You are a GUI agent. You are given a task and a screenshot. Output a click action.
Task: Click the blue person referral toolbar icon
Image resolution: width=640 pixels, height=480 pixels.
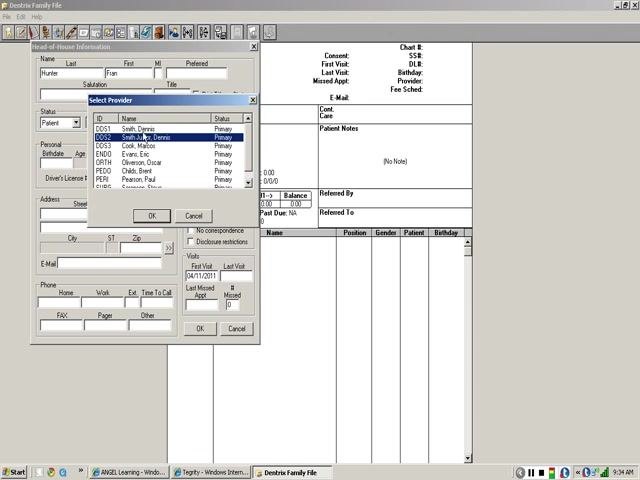174,32
